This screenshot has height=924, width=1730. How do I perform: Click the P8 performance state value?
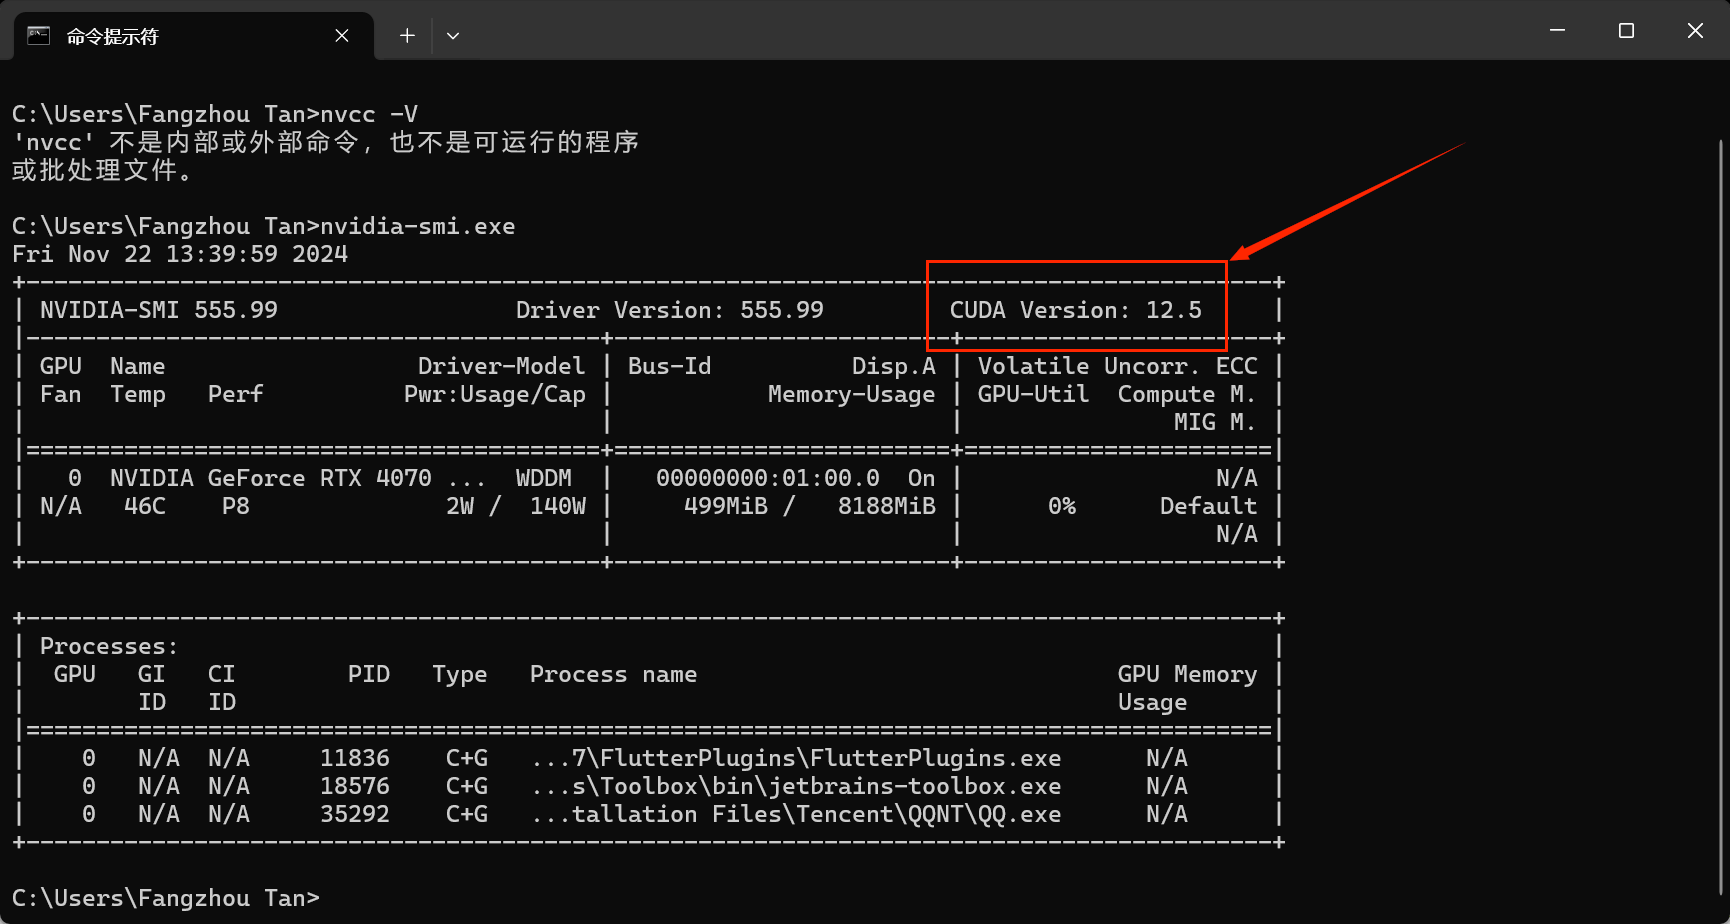click(236, 506)
